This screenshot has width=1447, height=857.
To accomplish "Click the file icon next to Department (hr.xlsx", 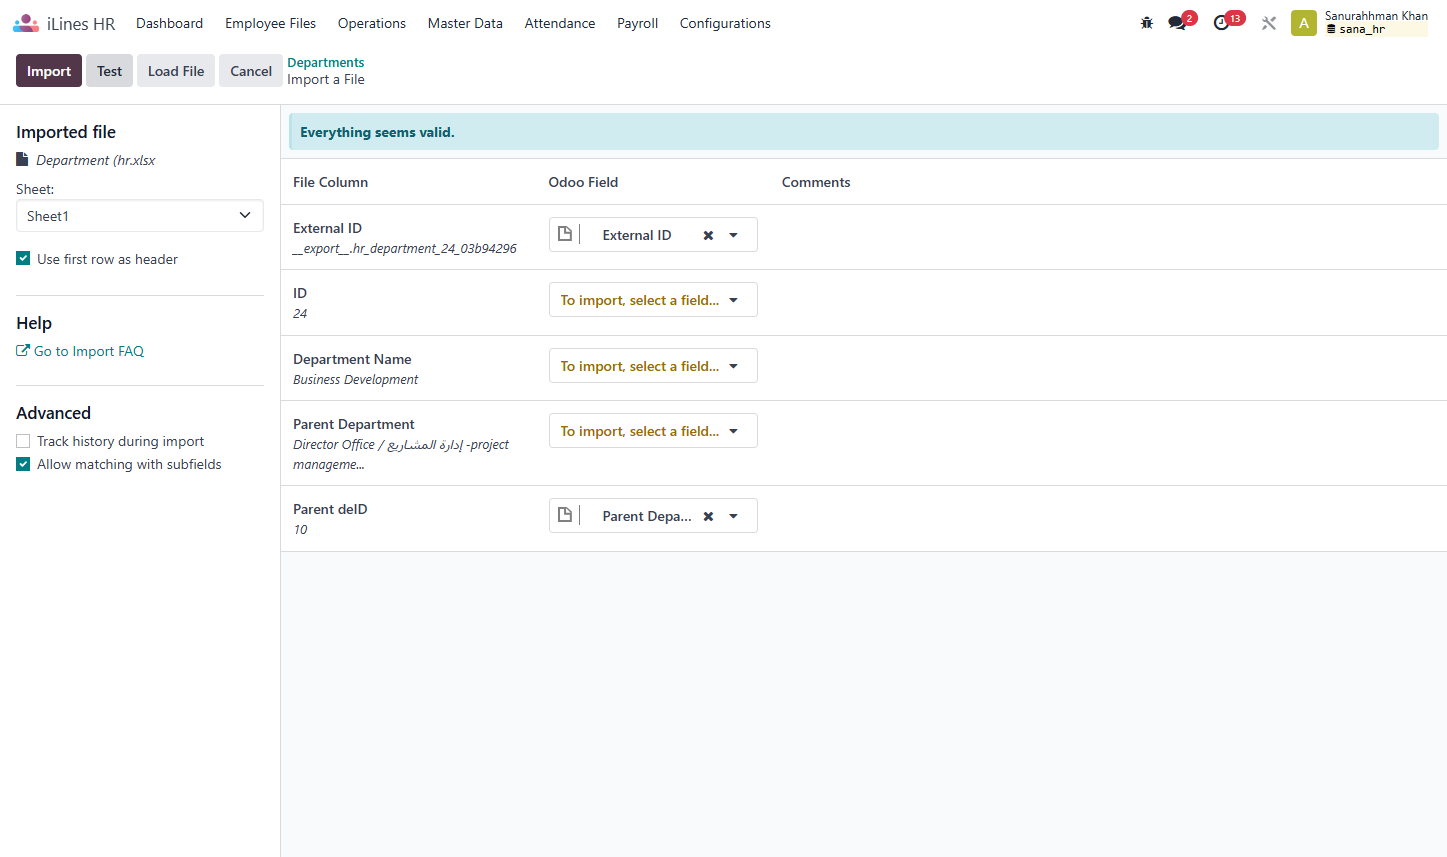I will tap(23, 159).
